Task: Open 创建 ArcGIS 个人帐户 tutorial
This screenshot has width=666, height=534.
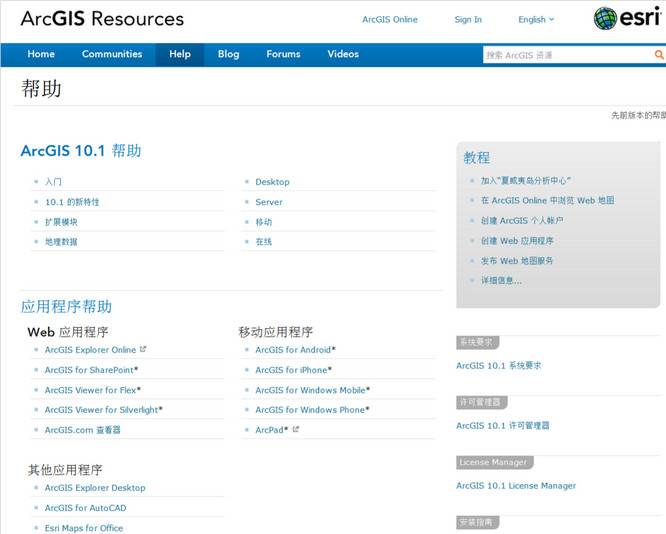Action: click(522, 220)
